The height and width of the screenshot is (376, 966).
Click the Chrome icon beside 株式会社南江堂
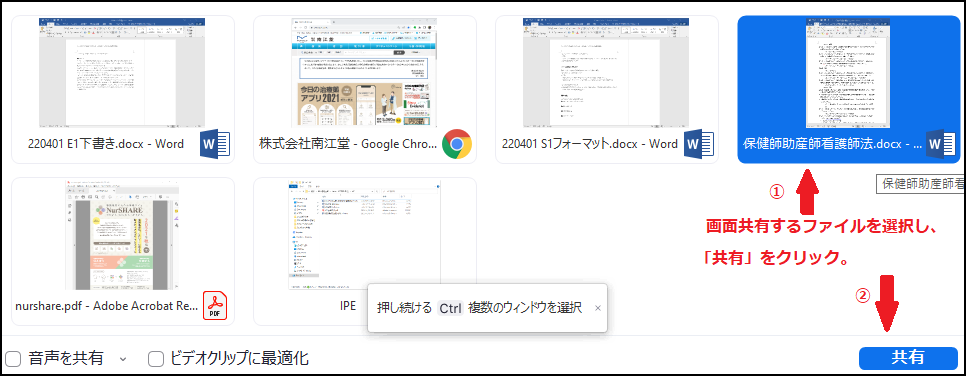457,144
